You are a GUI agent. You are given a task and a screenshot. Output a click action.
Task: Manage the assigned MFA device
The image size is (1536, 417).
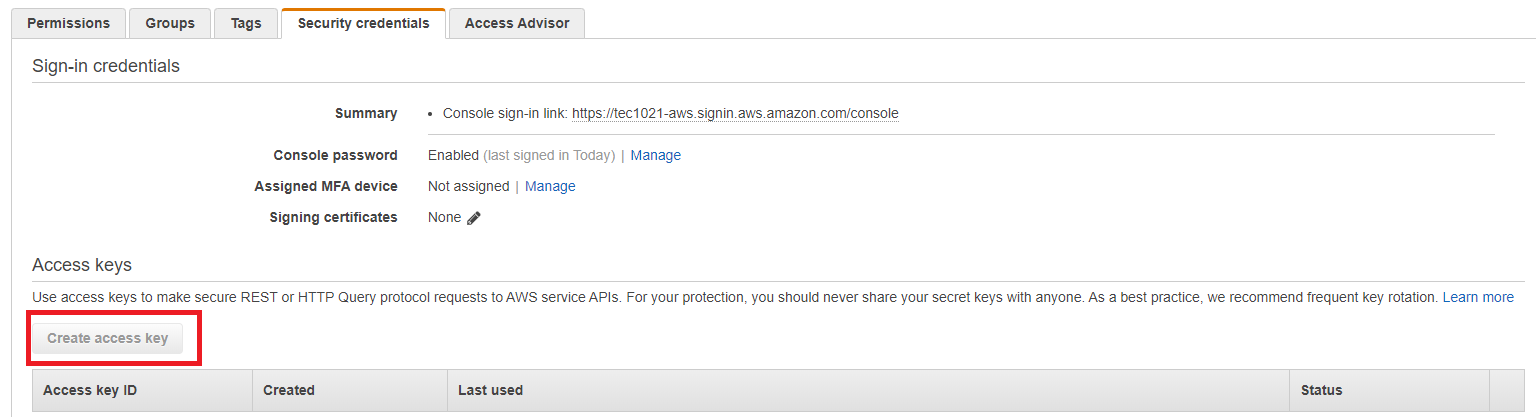pyautogui.click(x=550, y=187)
